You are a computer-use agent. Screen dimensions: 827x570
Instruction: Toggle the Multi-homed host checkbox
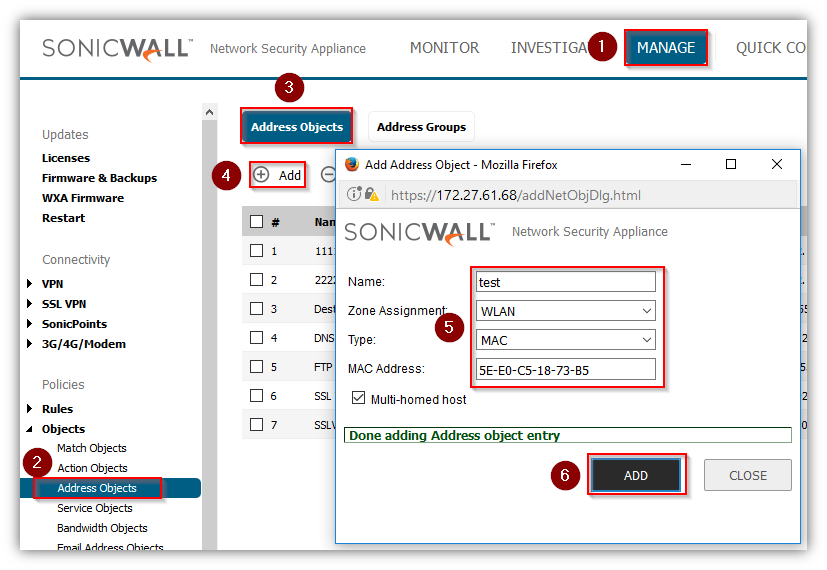pyautogui.click(x=358, y=399)
